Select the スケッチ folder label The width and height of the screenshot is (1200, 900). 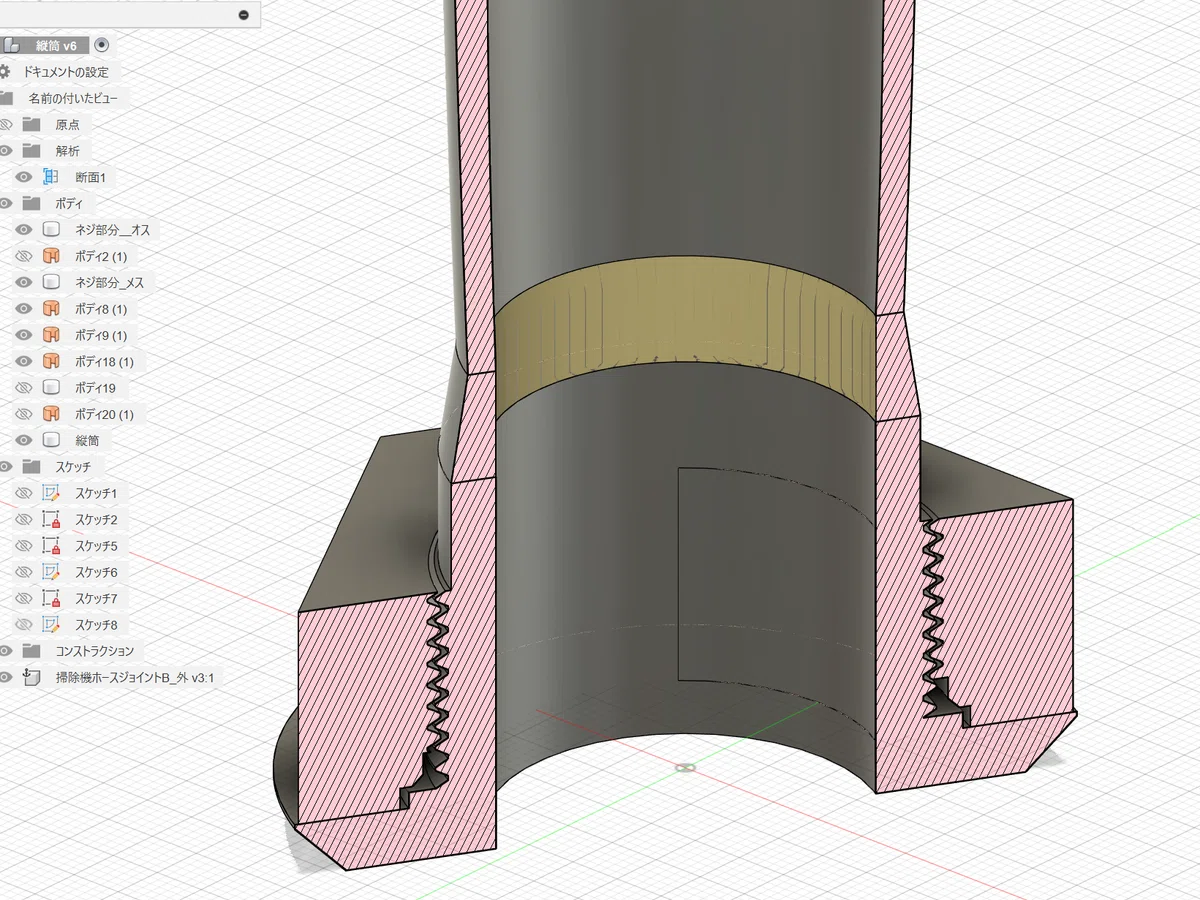click(x=73, y=466)
